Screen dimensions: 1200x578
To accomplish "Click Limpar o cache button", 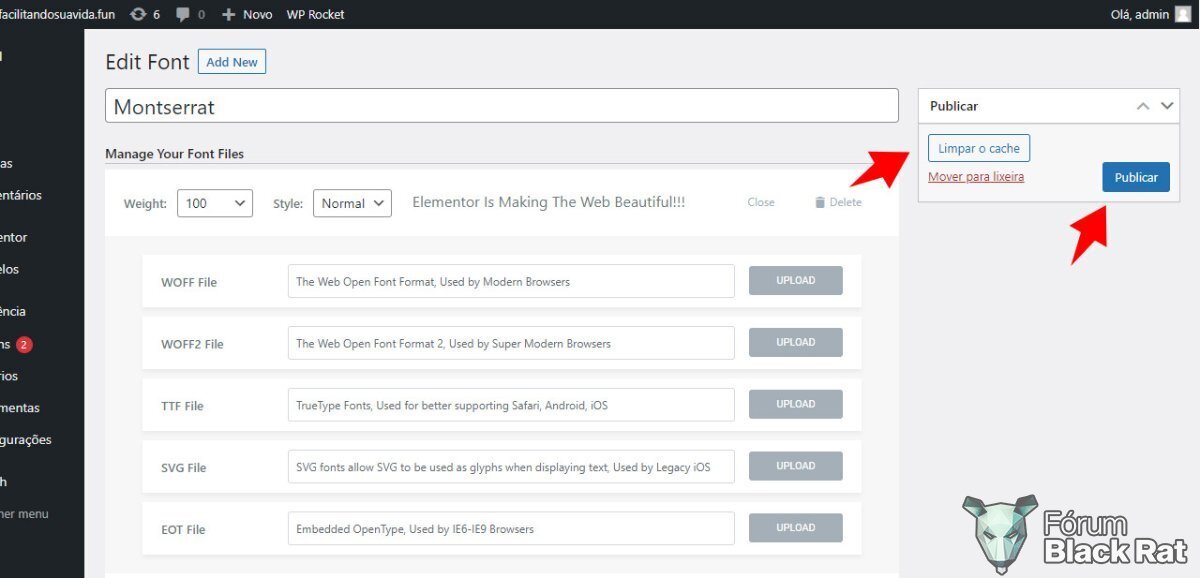I will click(979, 148).
